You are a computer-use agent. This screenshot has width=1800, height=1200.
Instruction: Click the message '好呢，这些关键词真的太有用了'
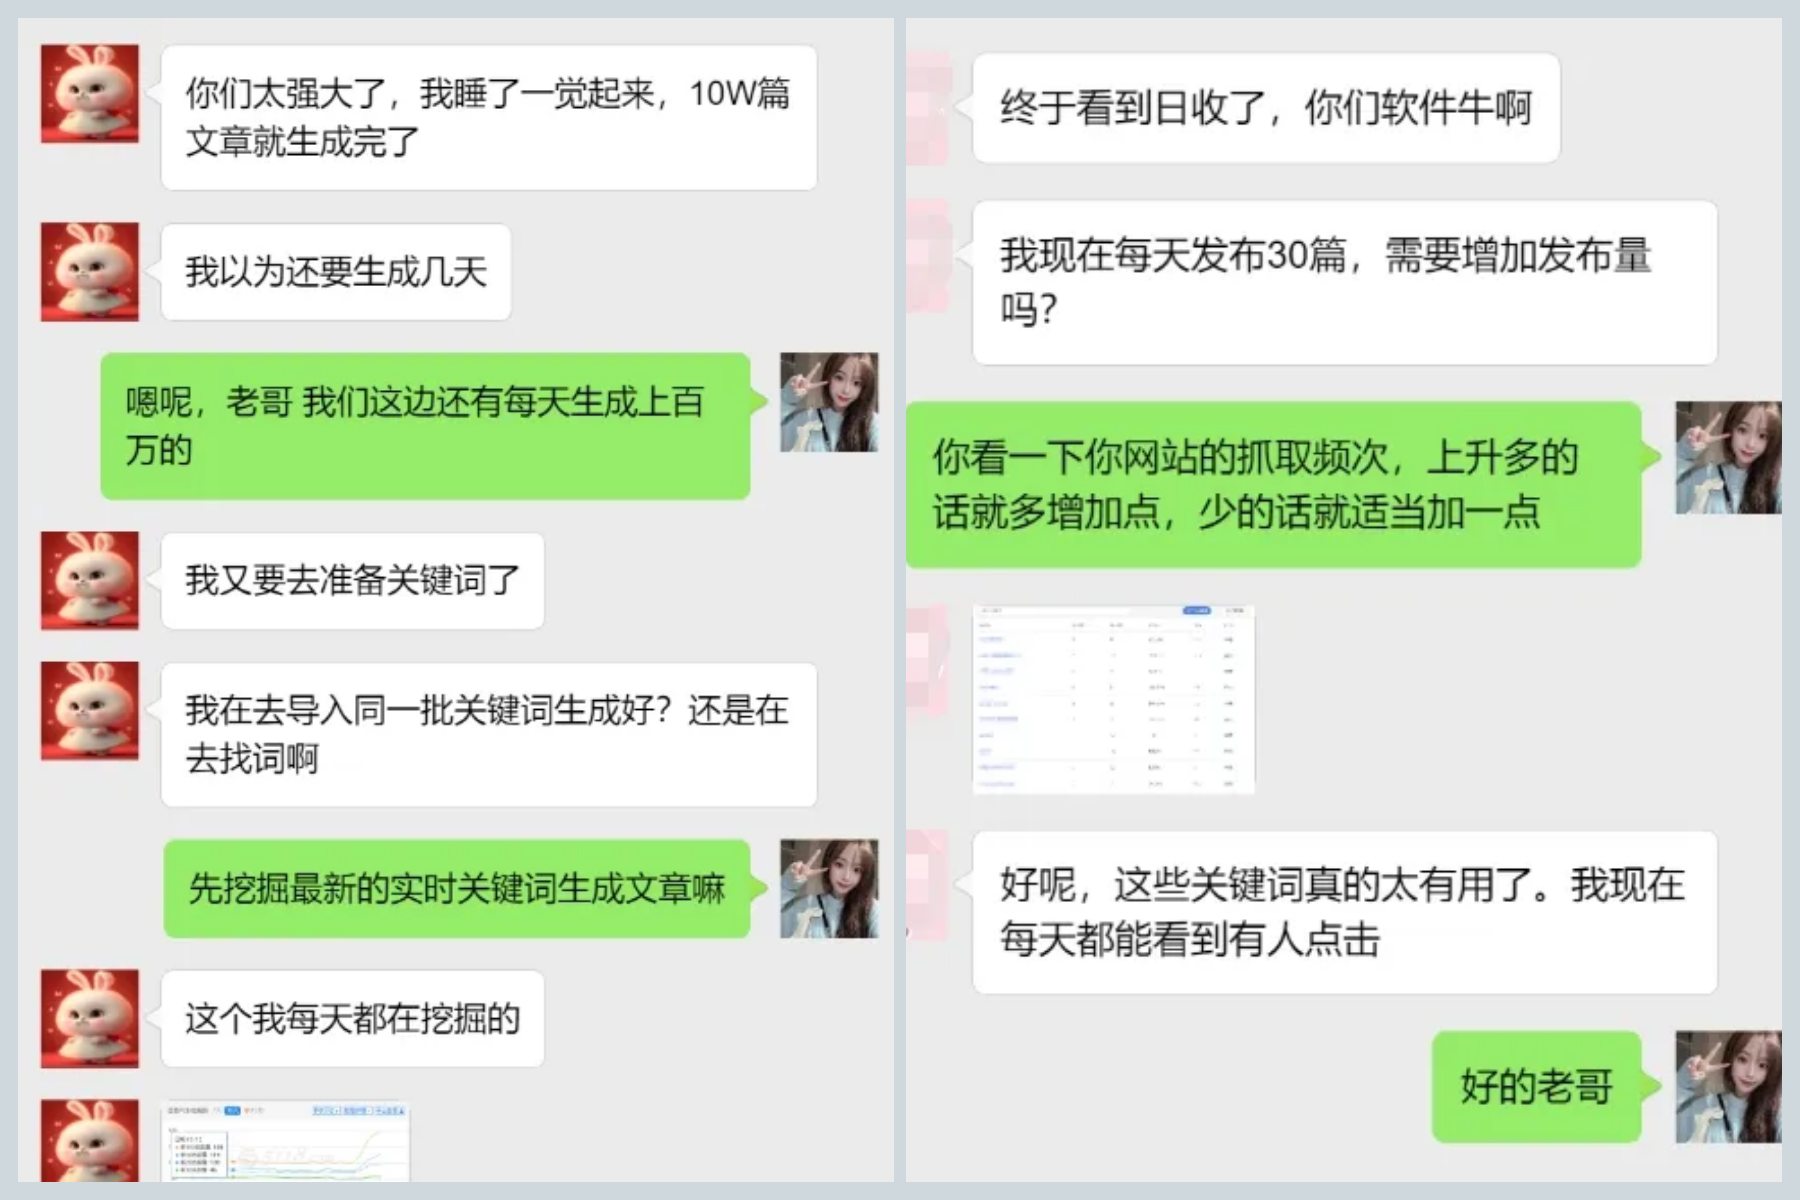click(1345, 912)
